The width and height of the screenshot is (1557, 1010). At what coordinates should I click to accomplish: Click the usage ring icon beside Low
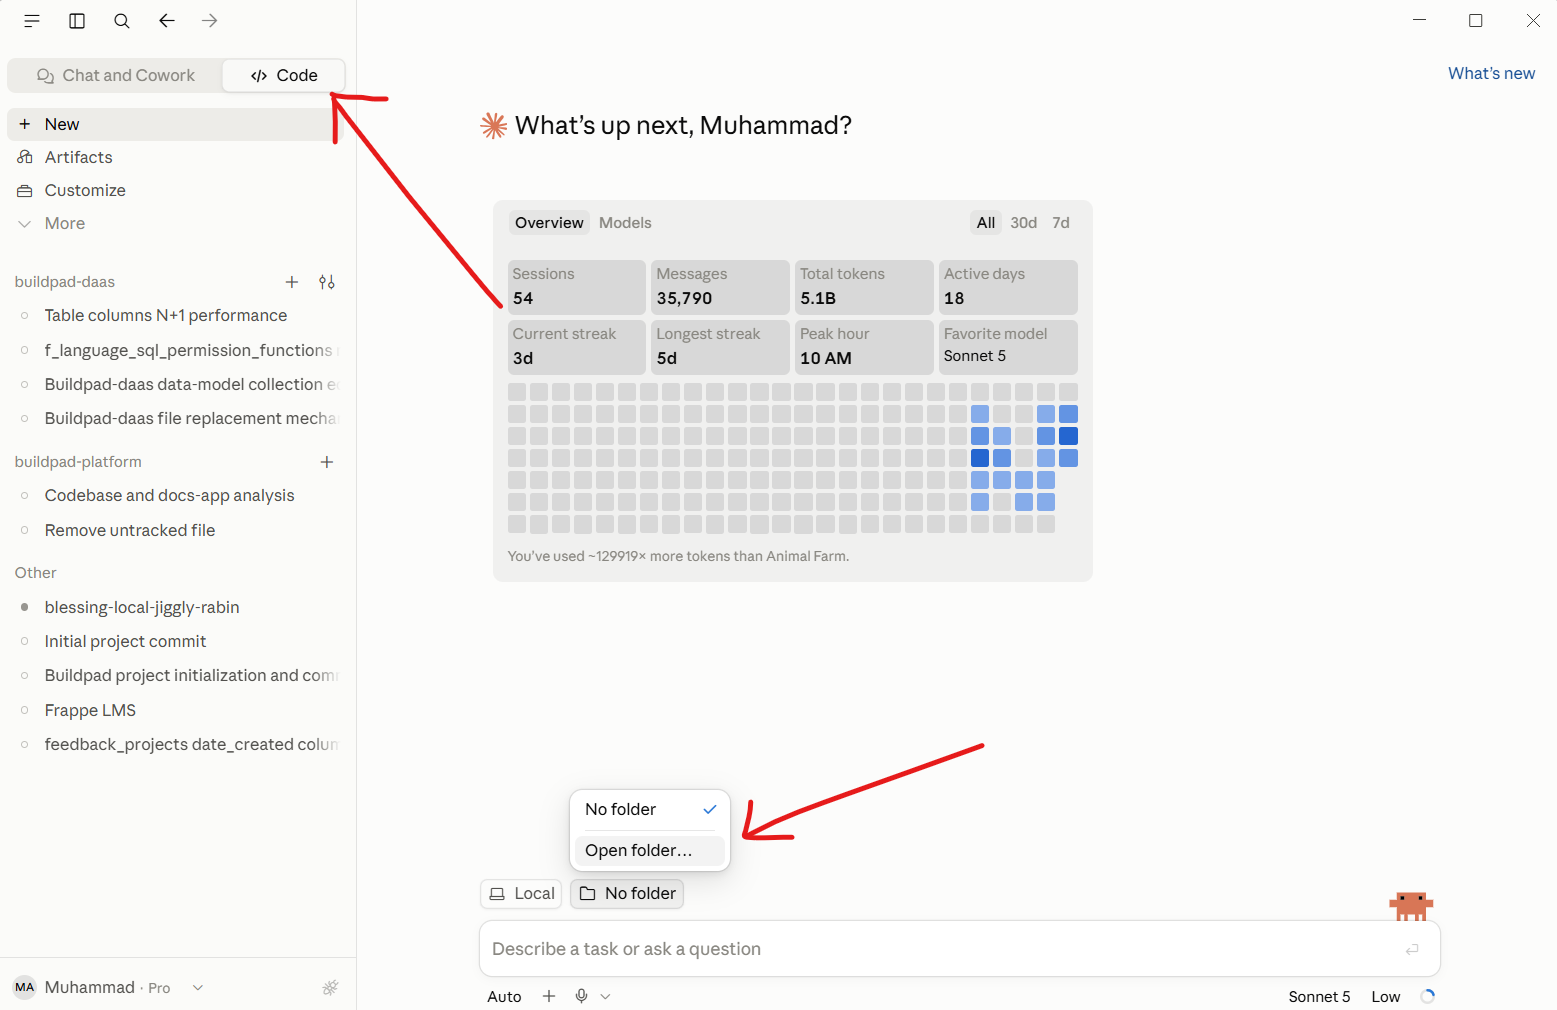point(1428,996)
